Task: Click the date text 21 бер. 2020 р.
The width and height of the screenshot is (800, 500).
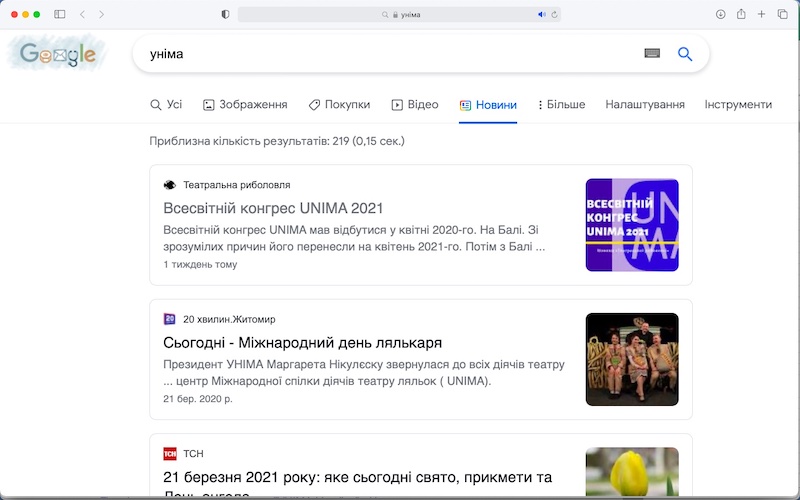Action: (197, 398)
